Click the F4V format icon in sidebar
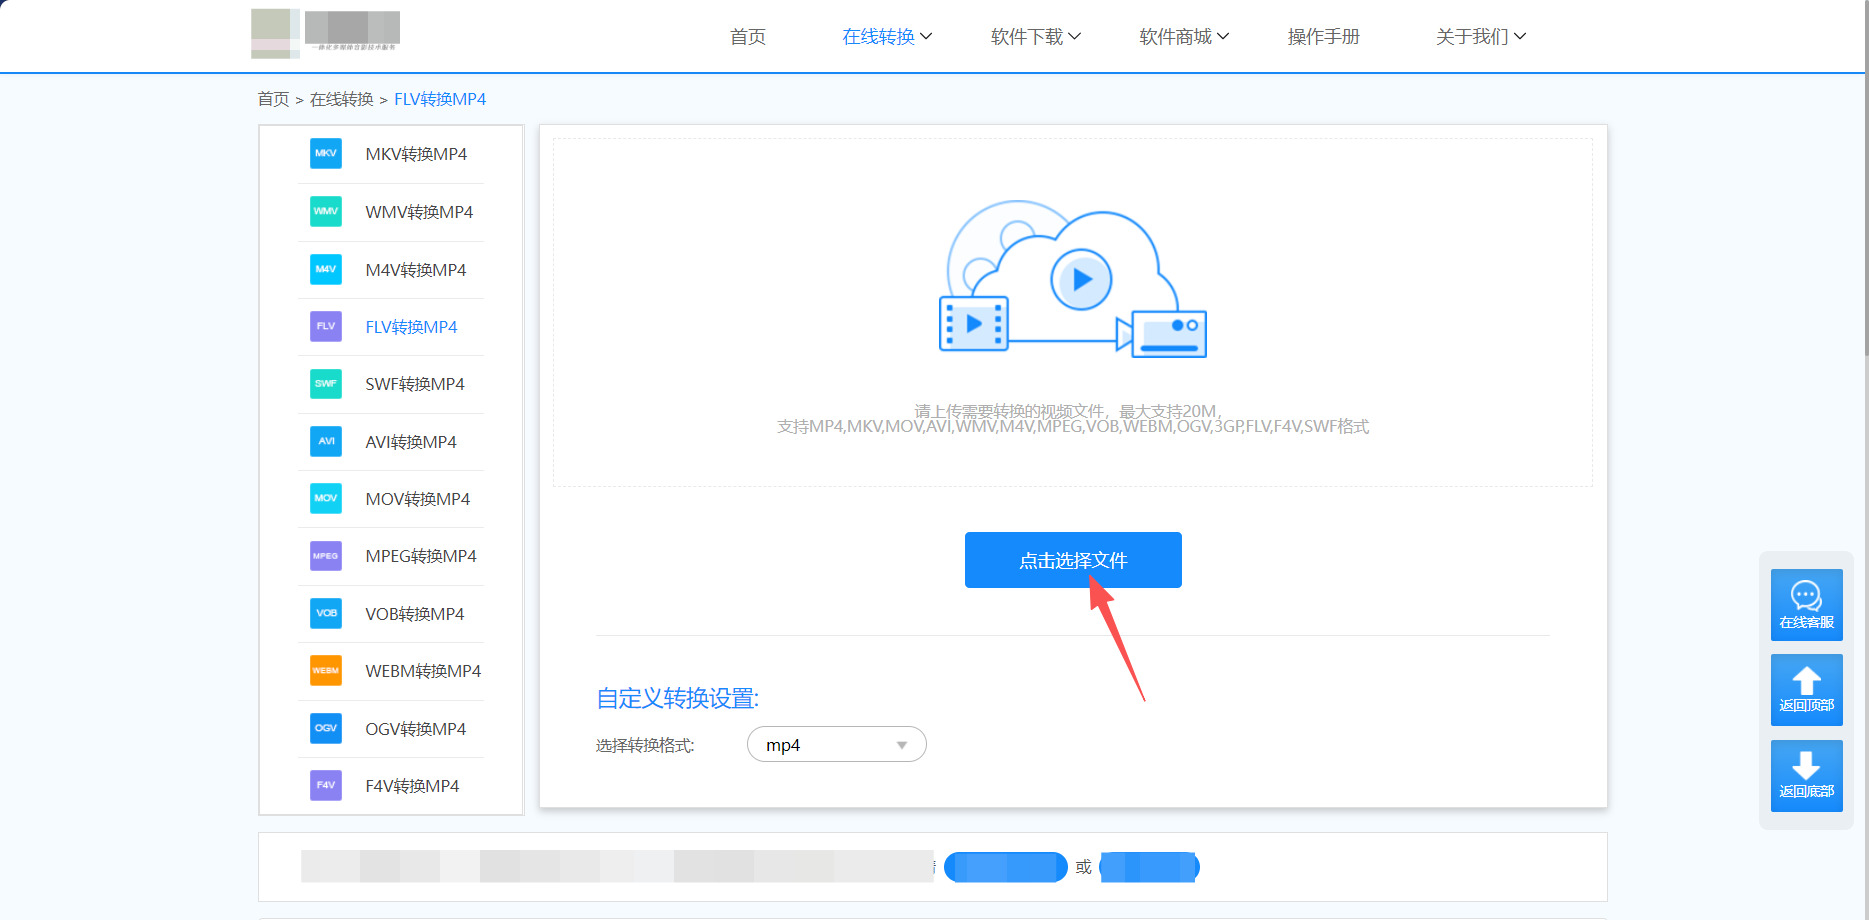The image size is (1869, 920). [326, 786]
